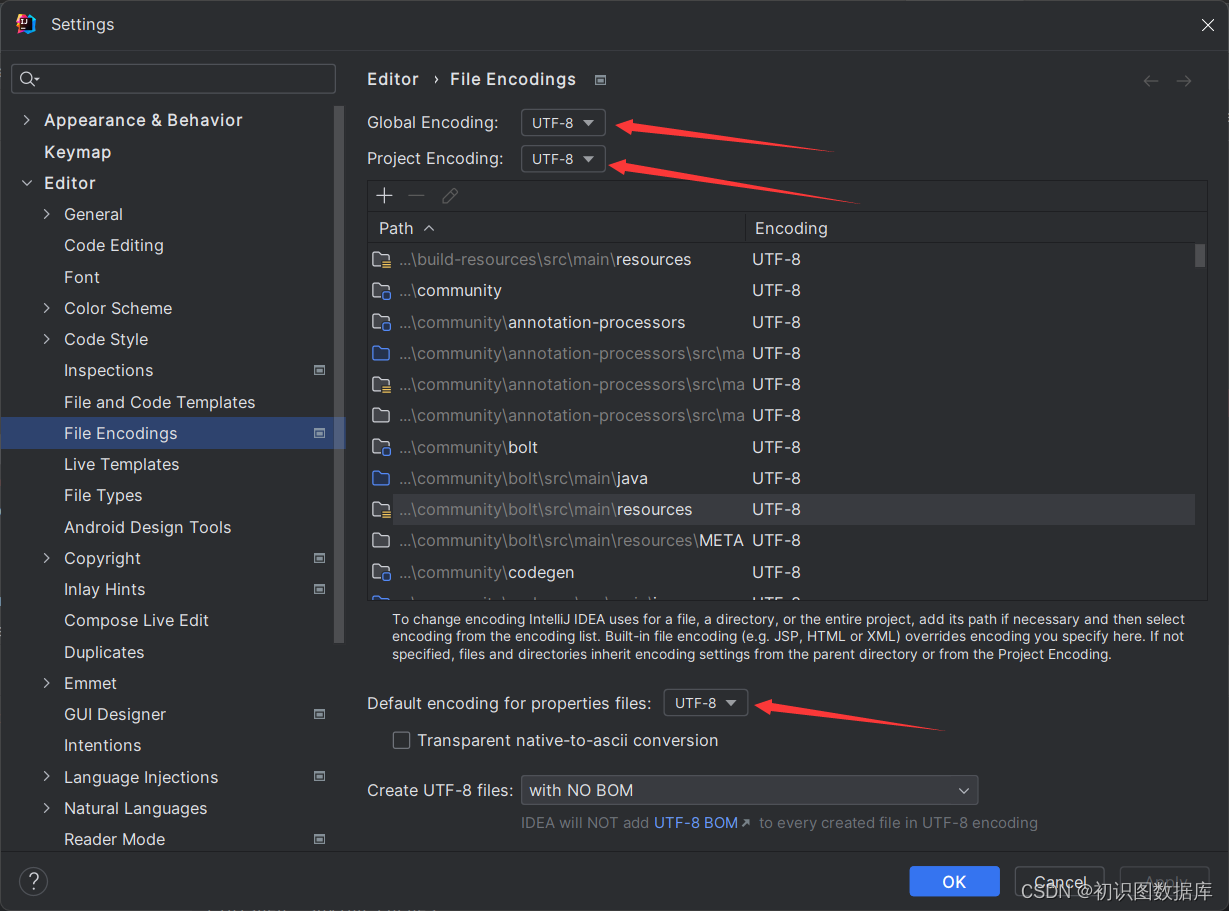Click the Cancel button
Image resolution: width=1229 pixels, height=911 pixels.
point(1059,881)
